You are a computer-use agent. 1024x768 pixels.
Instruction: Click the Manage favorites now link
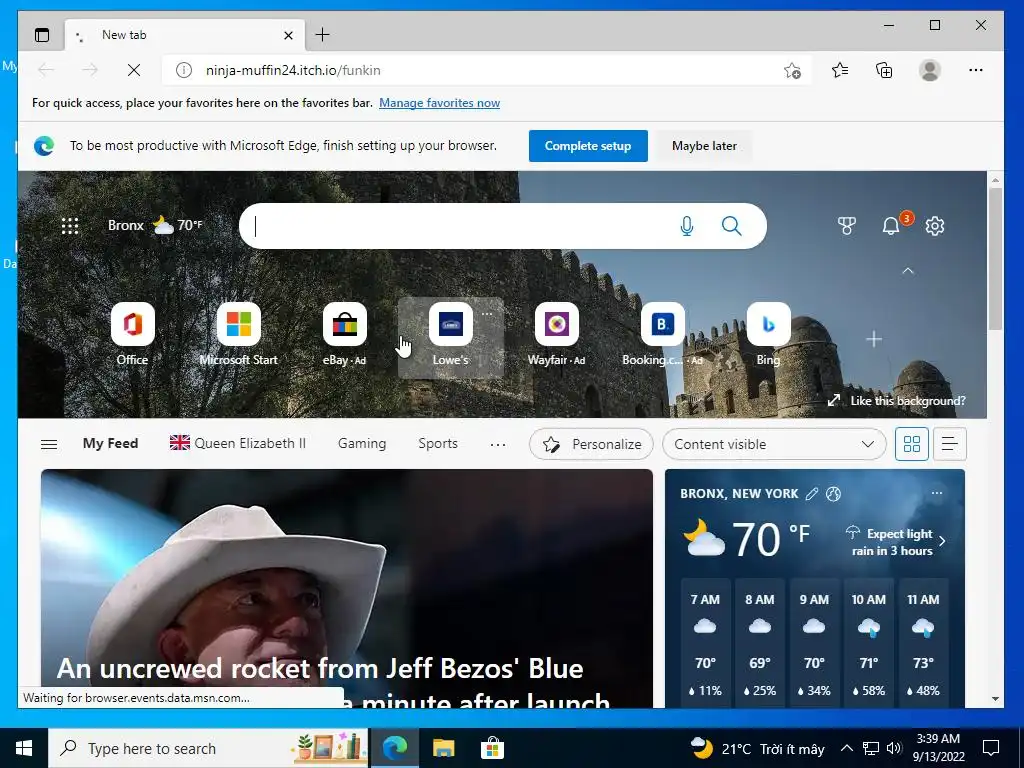click(440, 103)
